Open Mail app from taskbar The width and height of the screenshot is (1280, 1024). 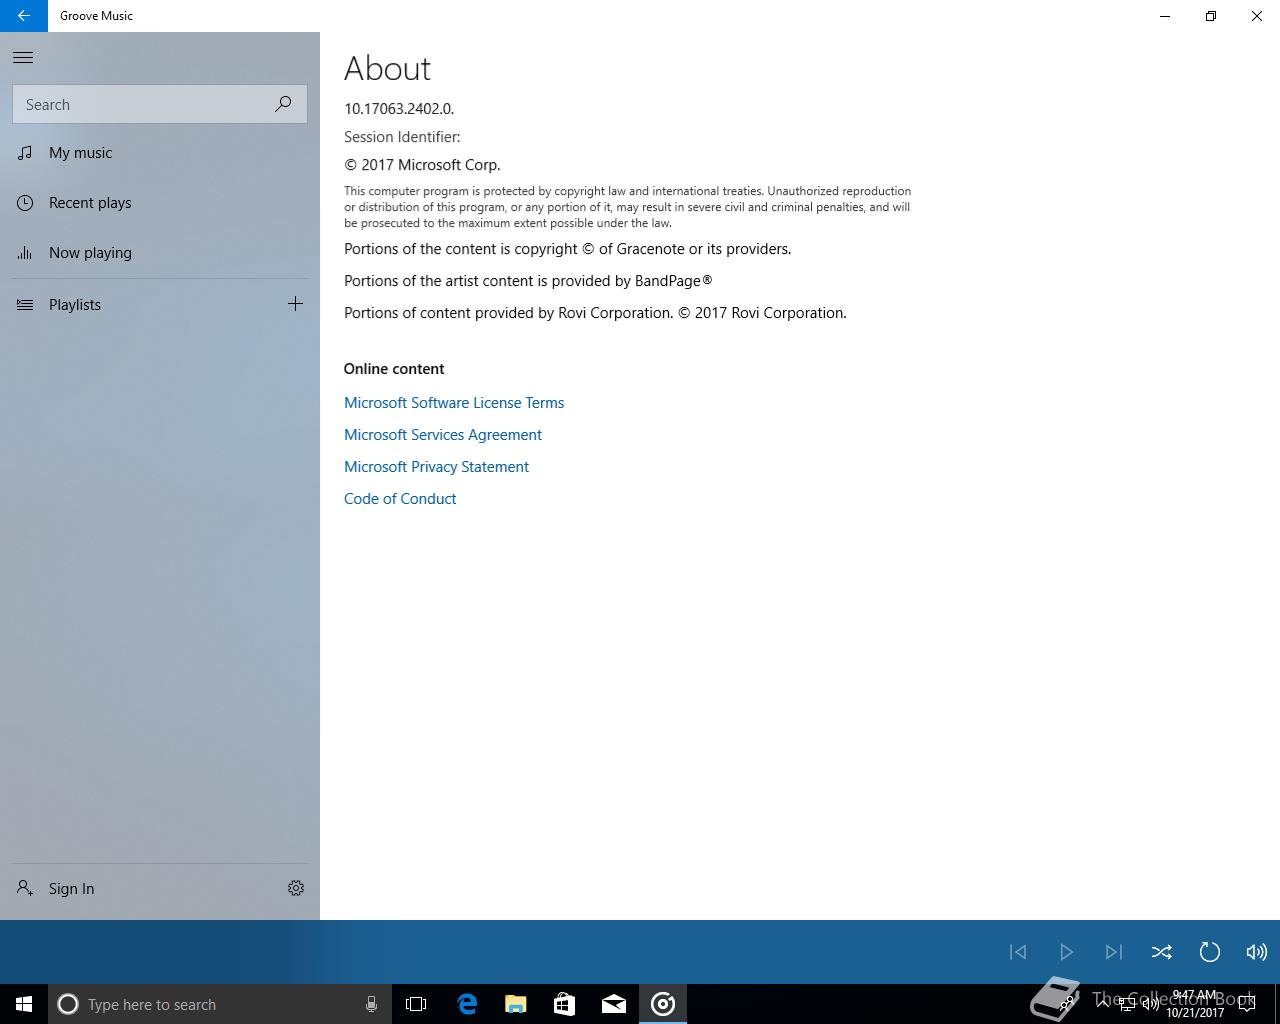point(614,1004)
